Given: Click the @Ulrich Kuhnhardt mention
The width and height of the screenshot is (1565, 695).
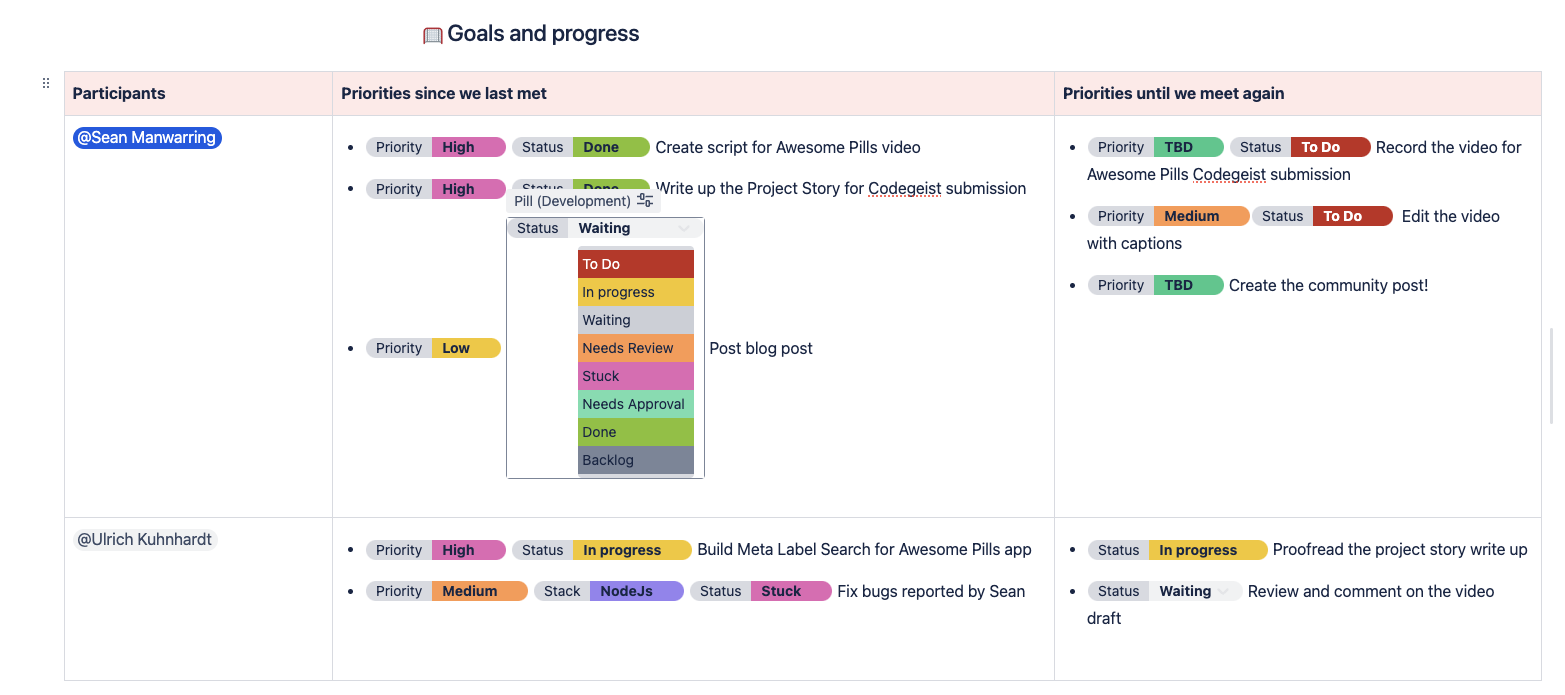Looking at the screenshot, I should click(145, 539).
